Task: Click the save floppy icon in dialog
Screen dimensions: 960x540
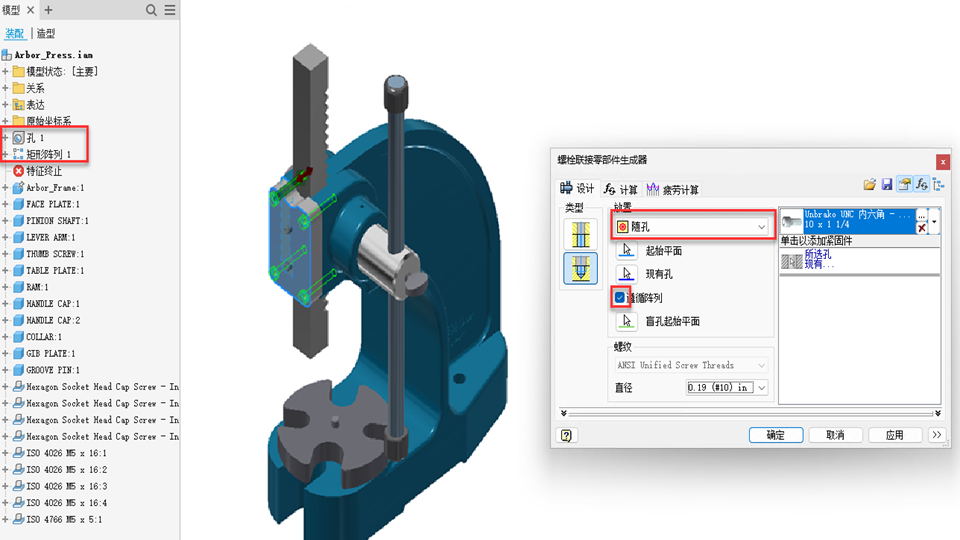Action: point(887,184)
